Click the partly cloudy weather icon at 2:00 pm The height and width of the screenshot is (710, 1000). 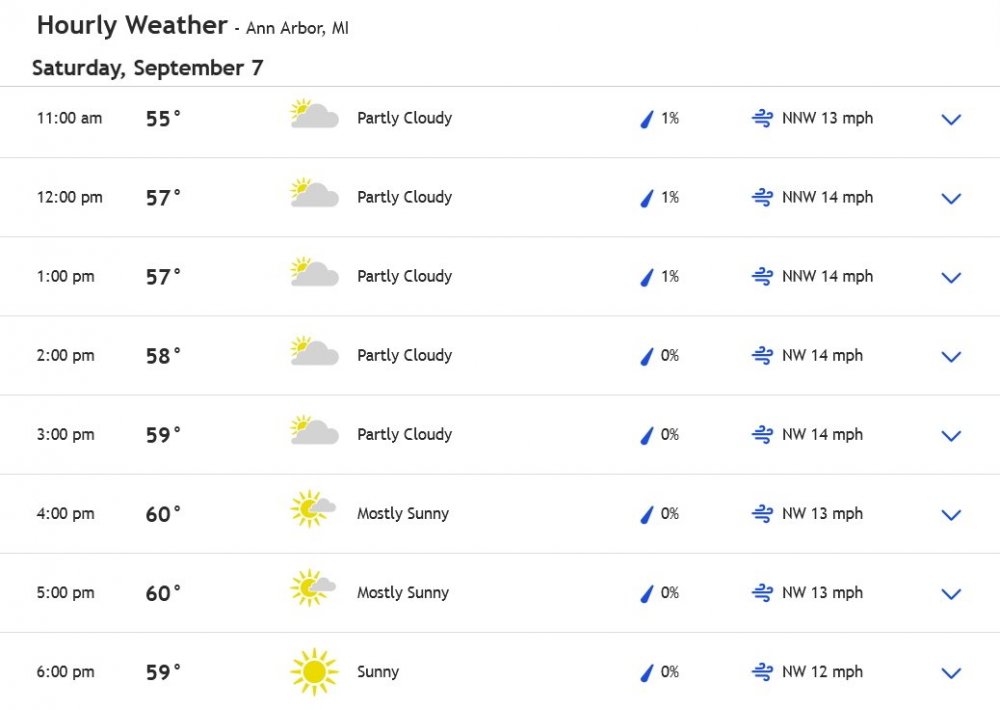point(313,351)
